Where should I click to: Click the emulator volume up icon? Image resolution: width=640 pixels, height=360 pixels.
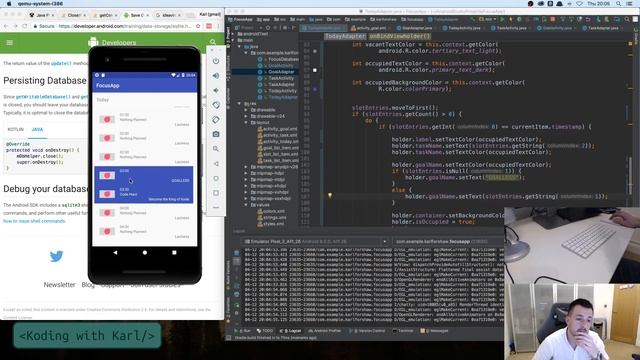click(216, 76)
